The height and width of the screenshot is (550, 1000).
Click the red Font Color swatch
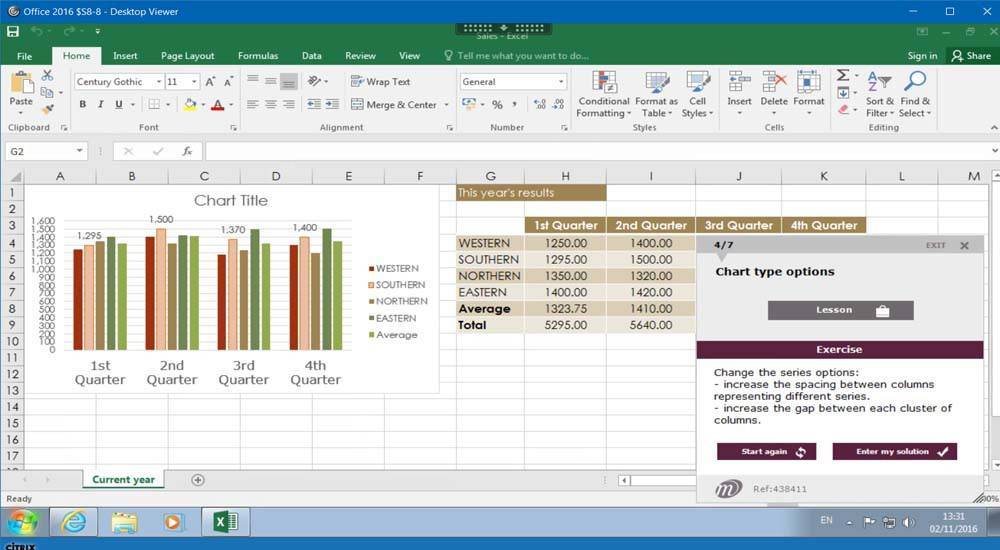click(x=217, y=104)
